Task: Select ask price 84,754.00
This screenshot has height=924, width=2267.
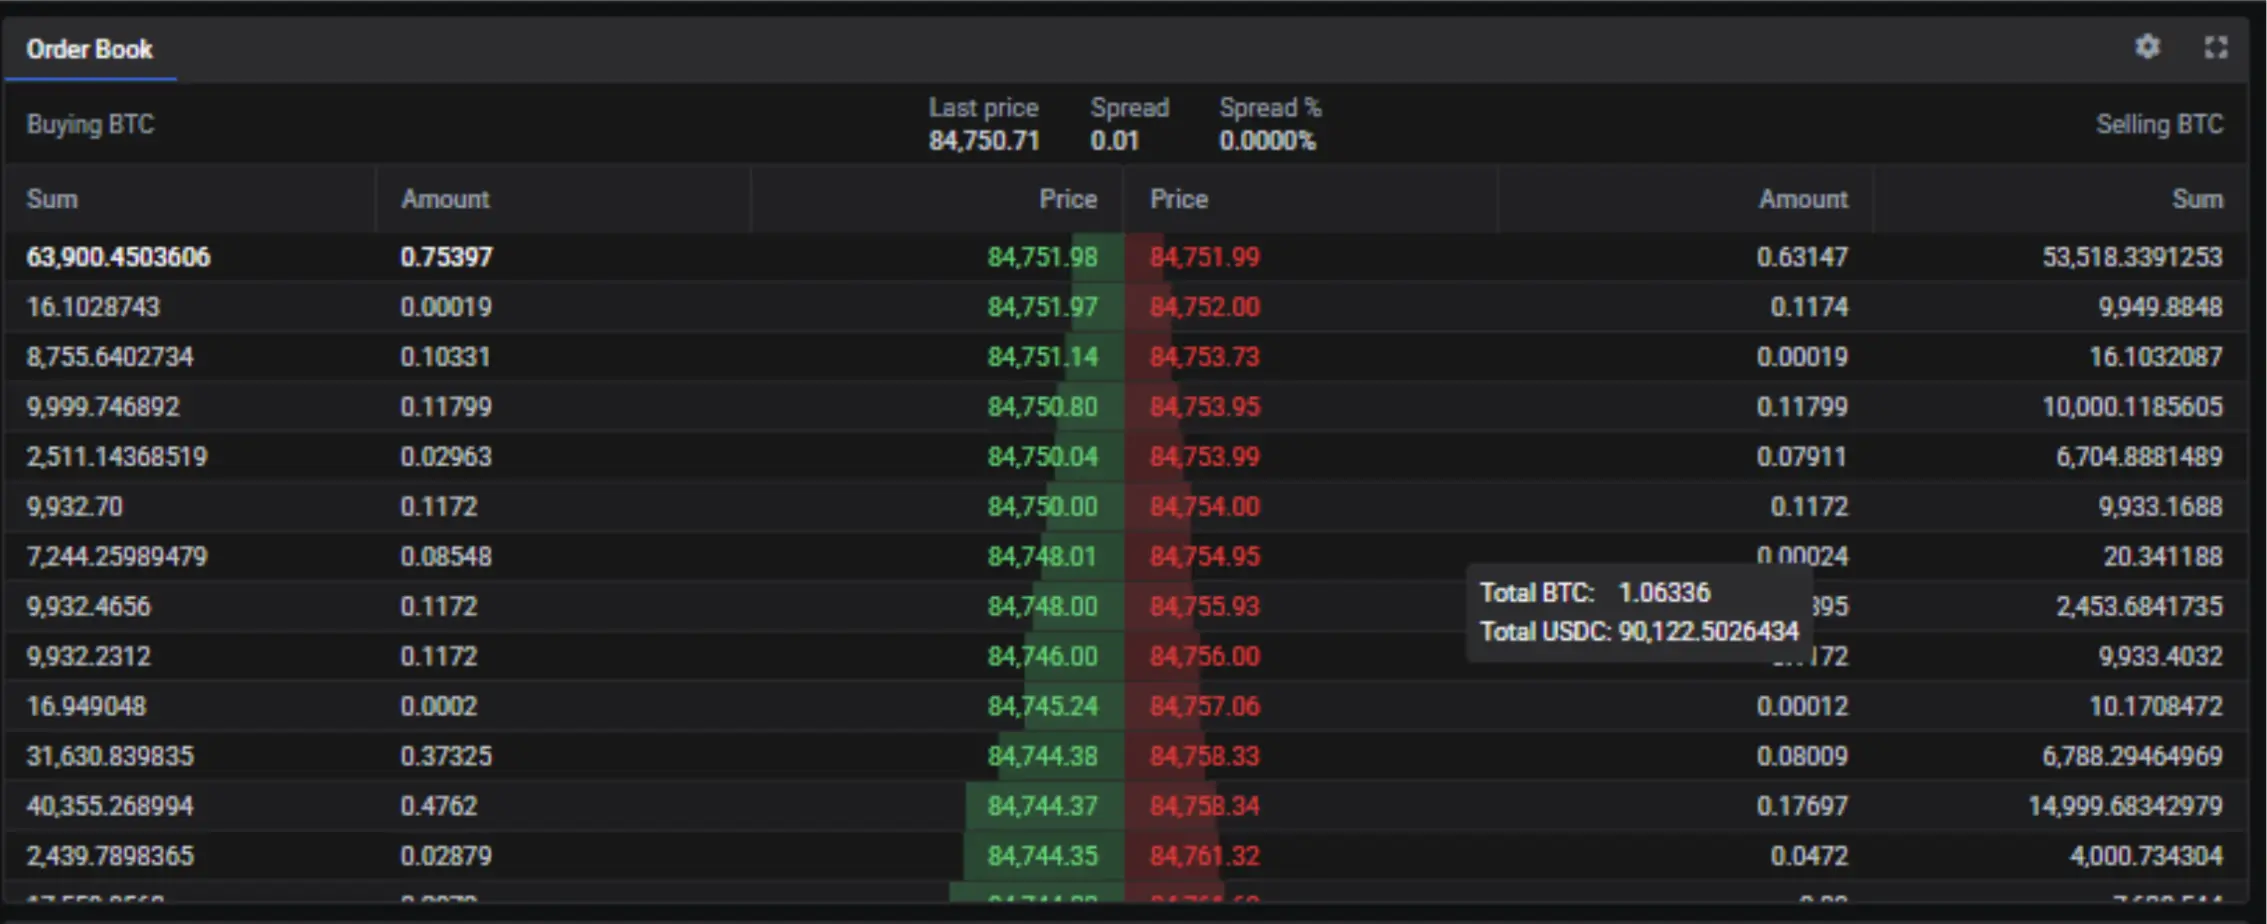Action: pos(1204,506)
